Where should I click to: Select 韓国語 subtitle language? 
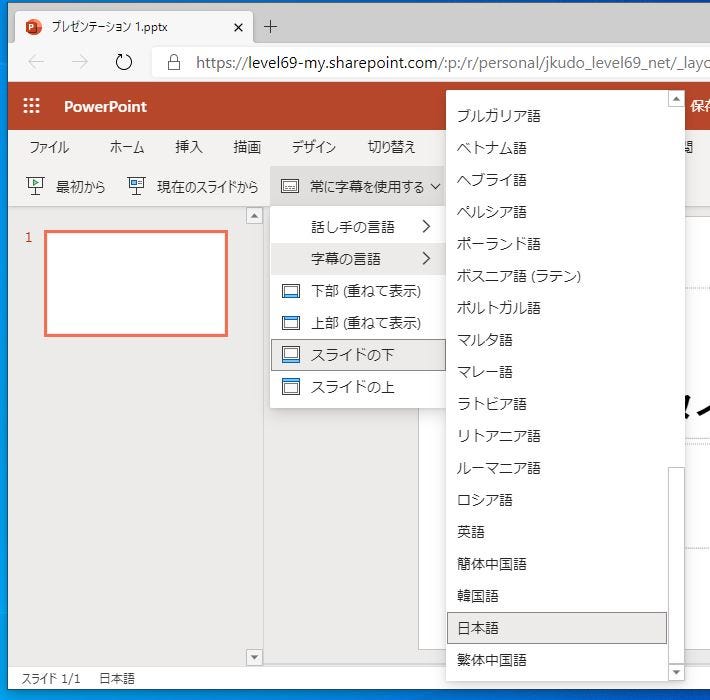(x=556, y=596)
